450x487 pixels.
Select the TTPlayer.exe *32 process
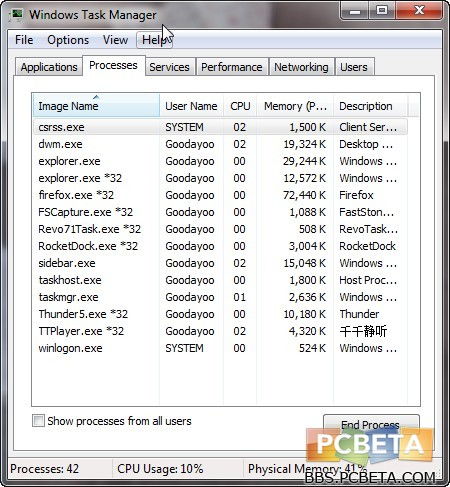(220, 331)
